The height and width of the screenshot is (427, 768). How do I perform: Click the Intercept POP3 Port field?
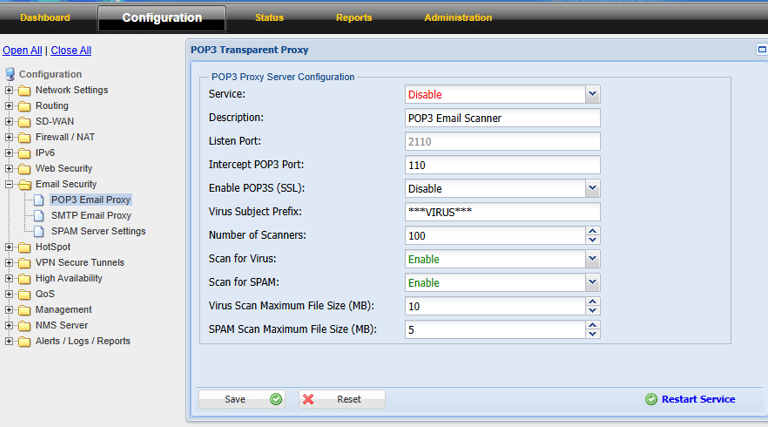[503, 165]
